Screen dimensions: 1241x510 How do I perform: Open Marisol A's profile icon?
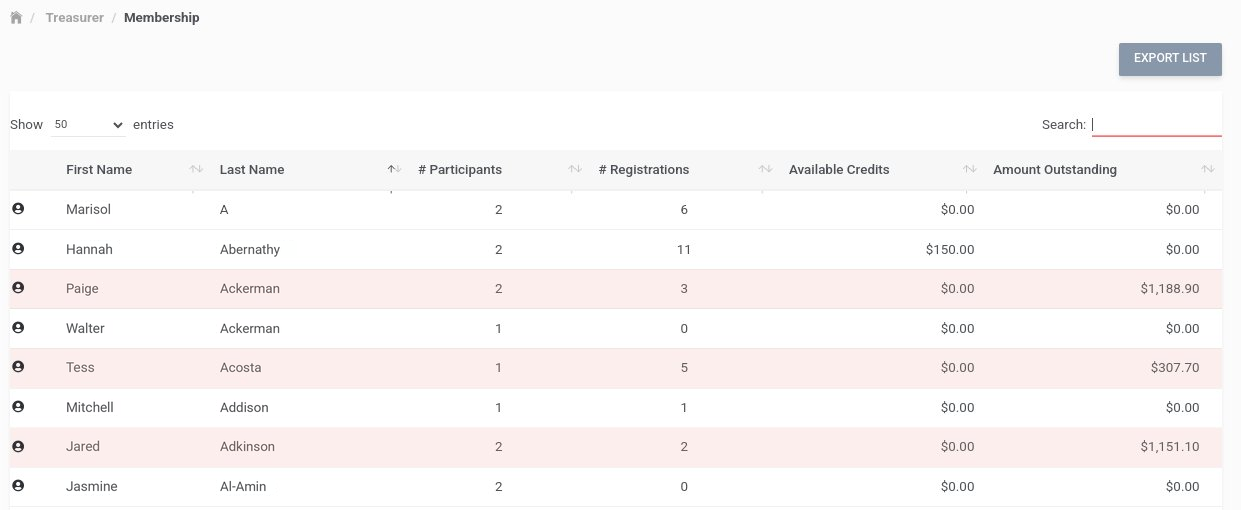(18, 209)
